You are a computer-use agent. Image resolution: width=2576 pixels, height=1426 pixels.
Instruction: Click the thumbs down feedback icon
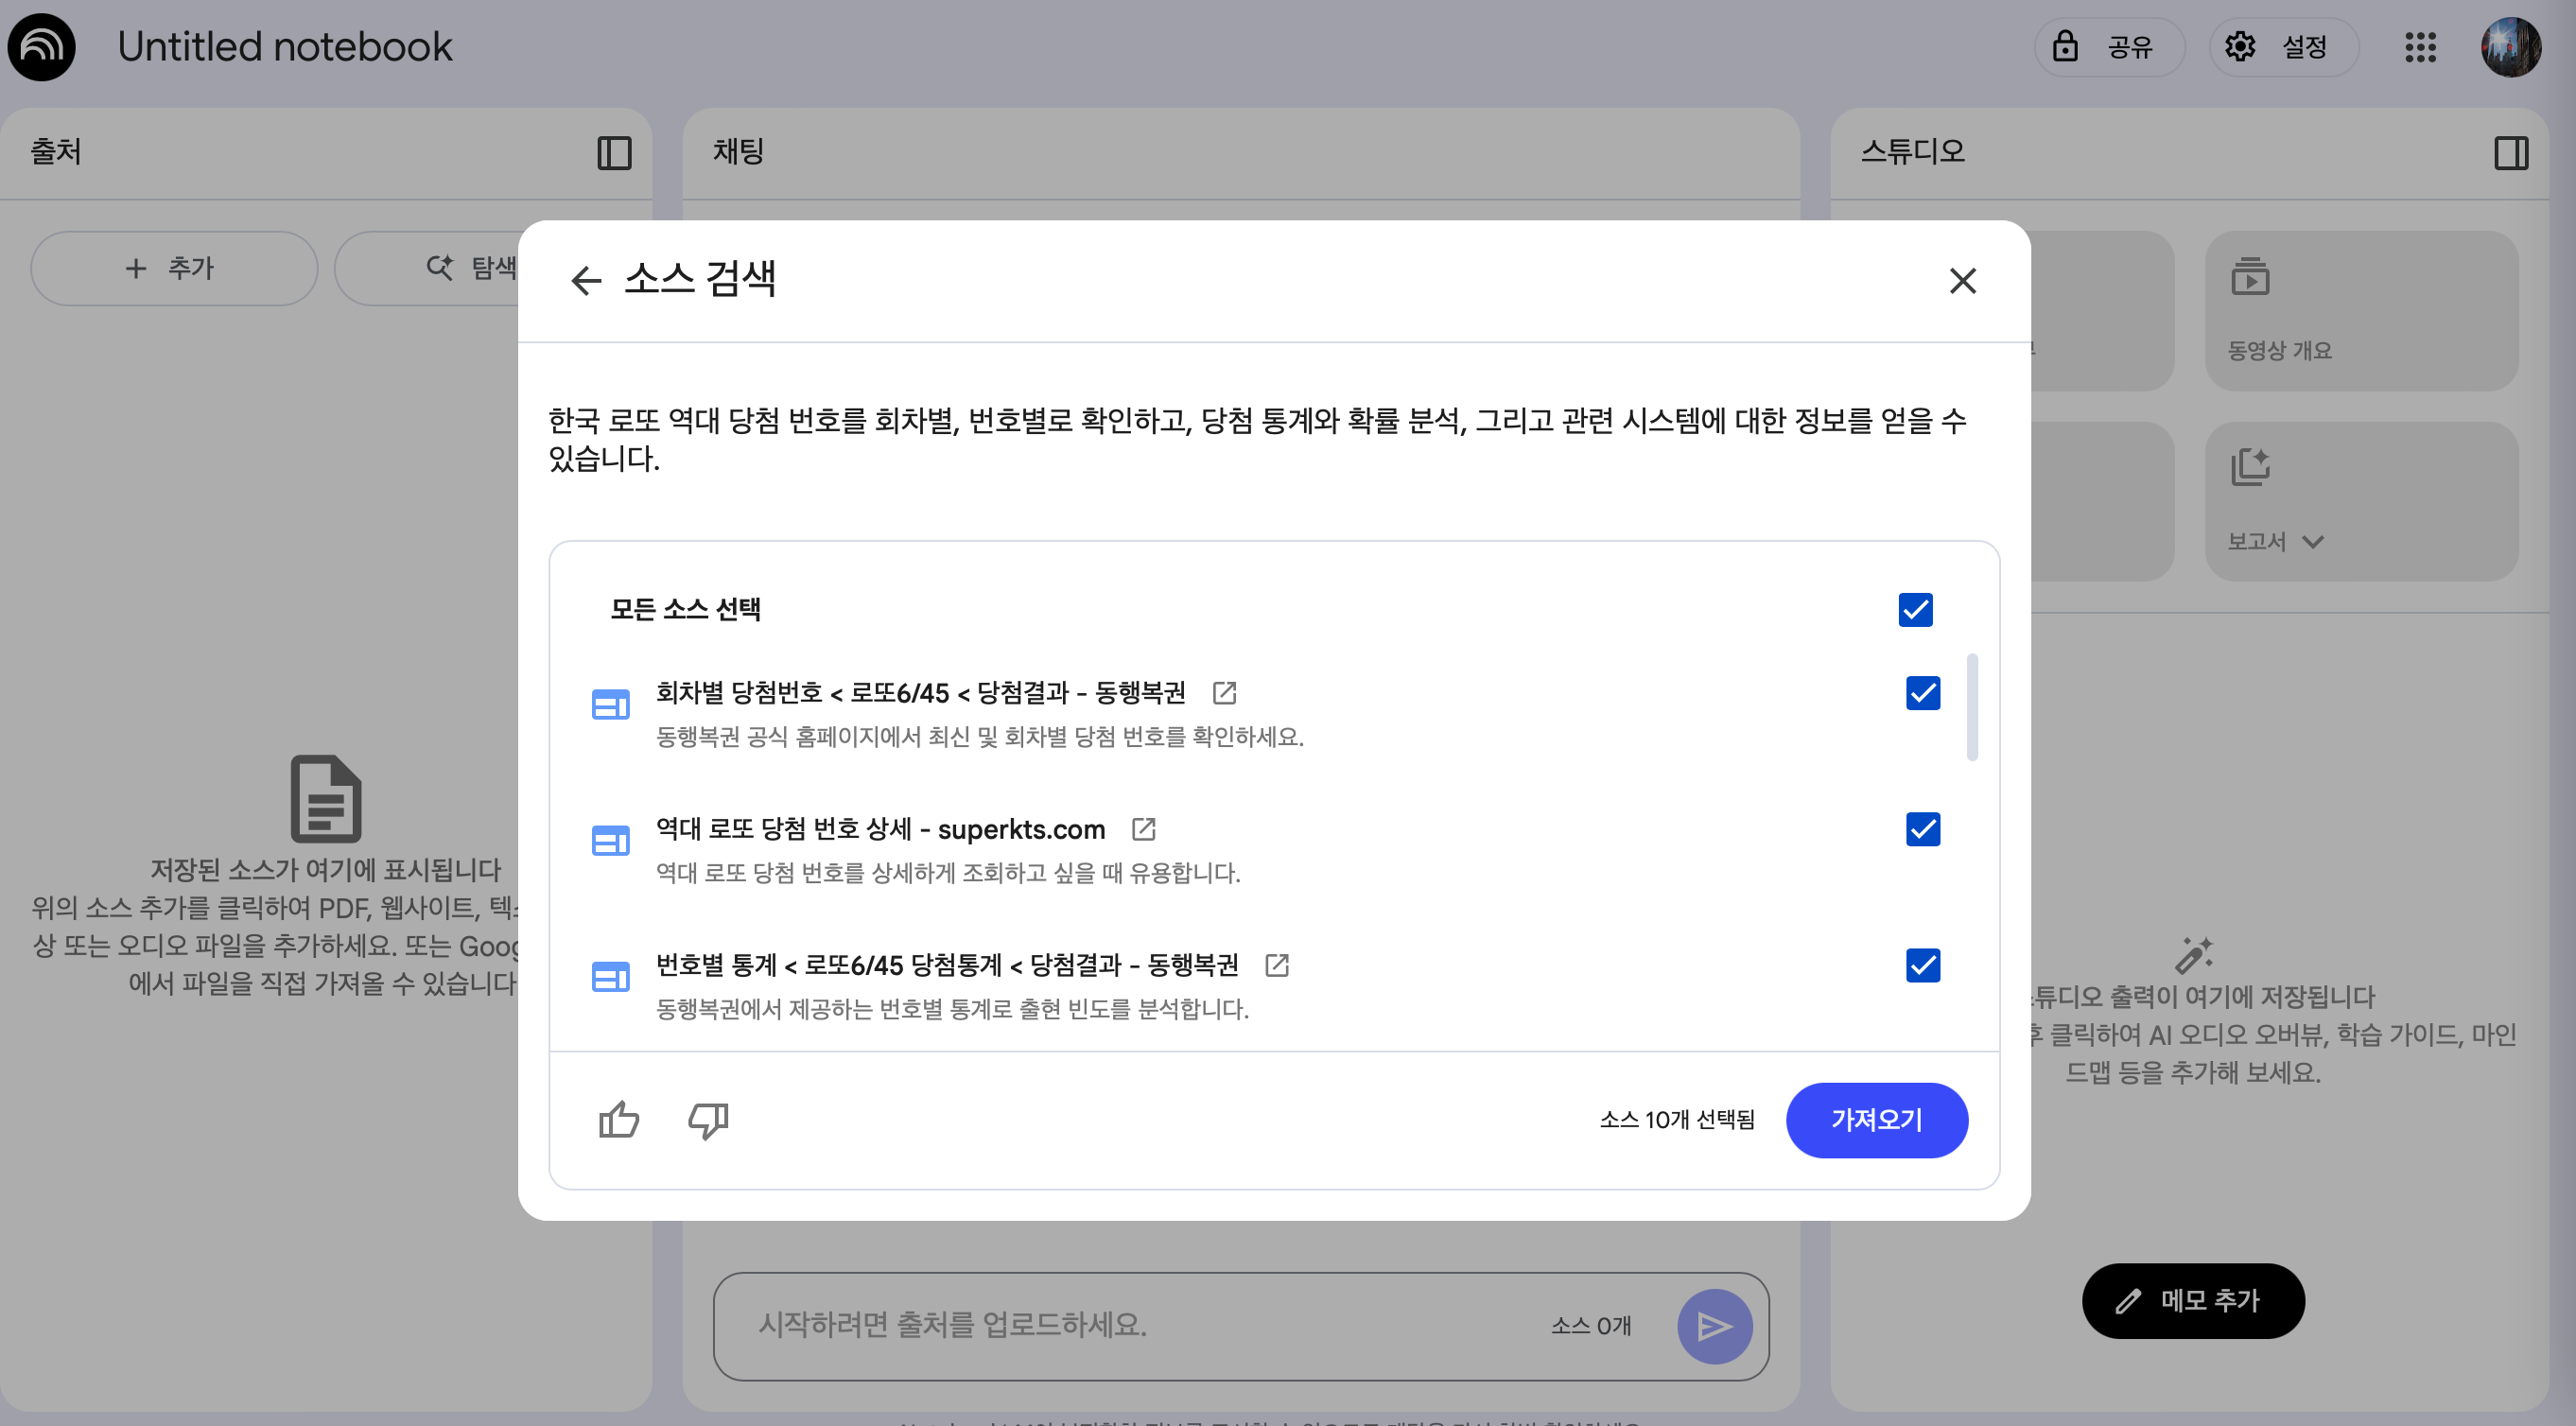(x=708, y=1119)
